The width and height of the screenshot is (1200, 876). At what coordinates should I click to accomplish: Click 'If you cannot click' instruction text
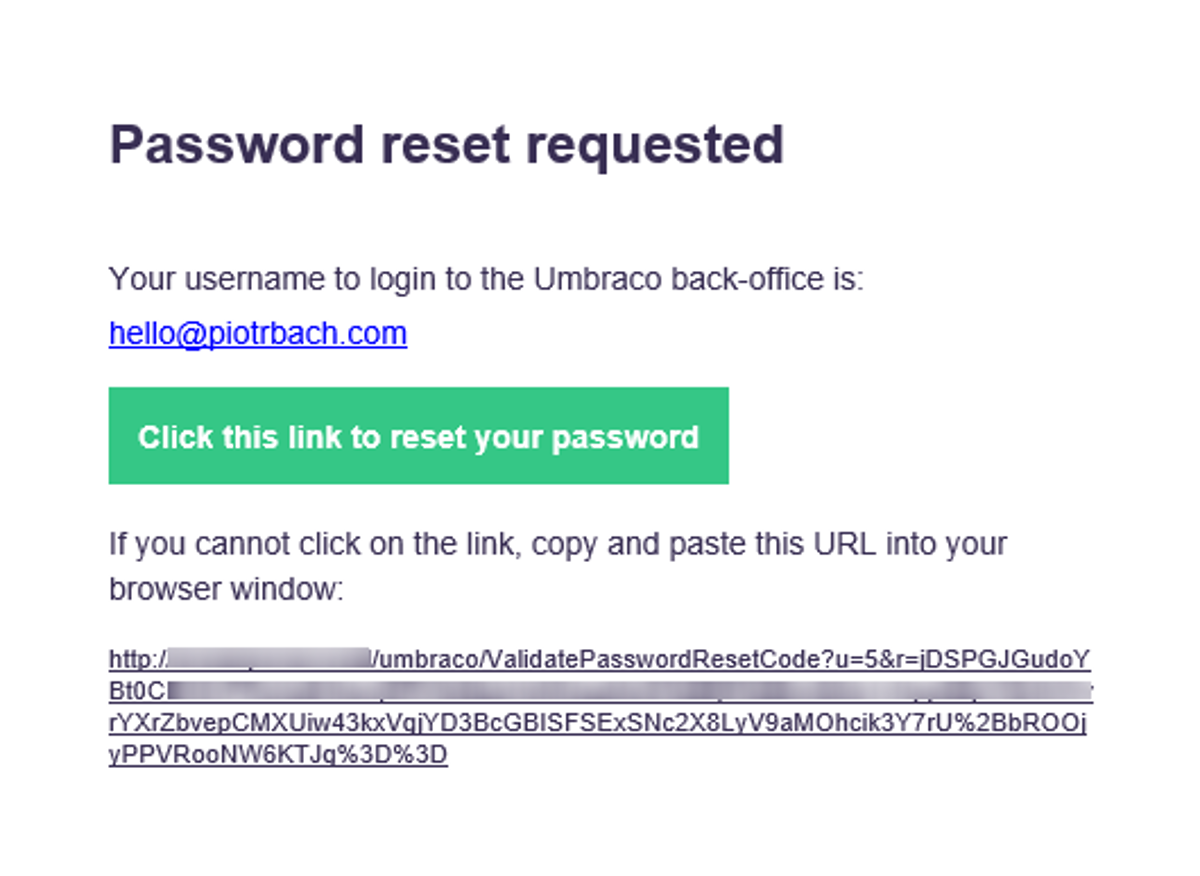(220, 544)
